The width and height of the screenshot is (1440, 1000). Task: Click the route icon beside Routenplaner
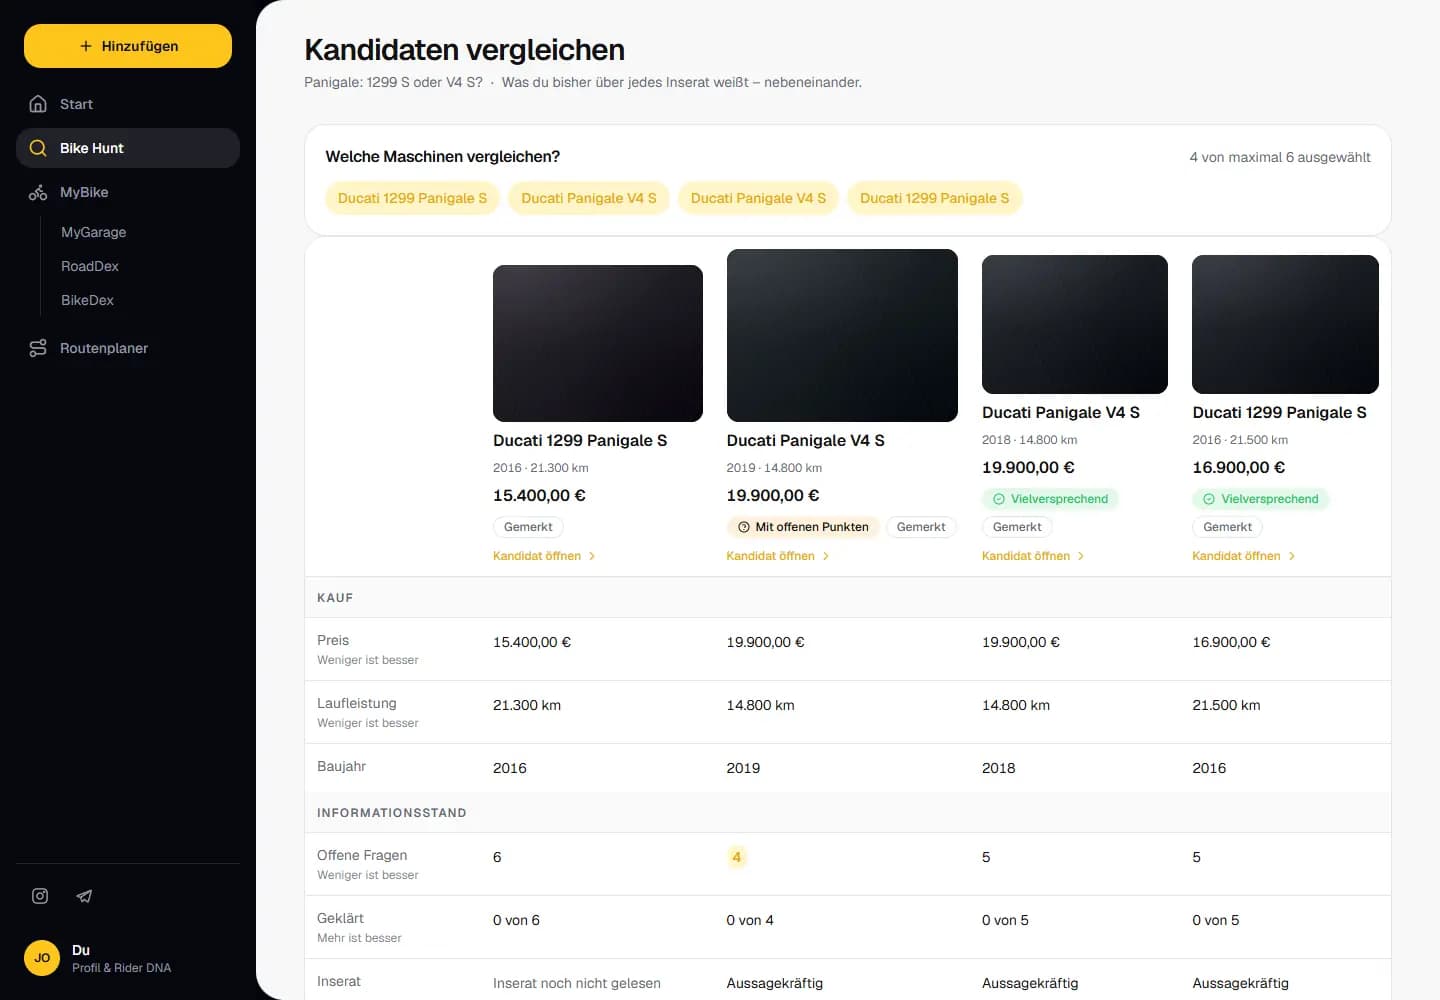(38, 348)
